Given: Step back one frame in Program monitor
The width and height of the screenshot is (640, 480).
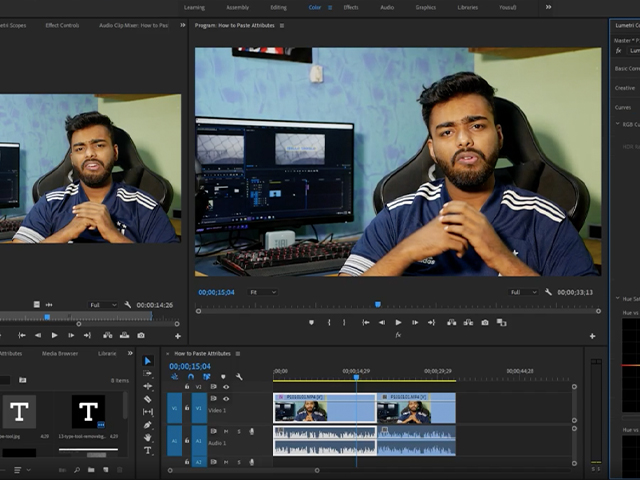Looking at the screenshot, I should click(382, 322).
